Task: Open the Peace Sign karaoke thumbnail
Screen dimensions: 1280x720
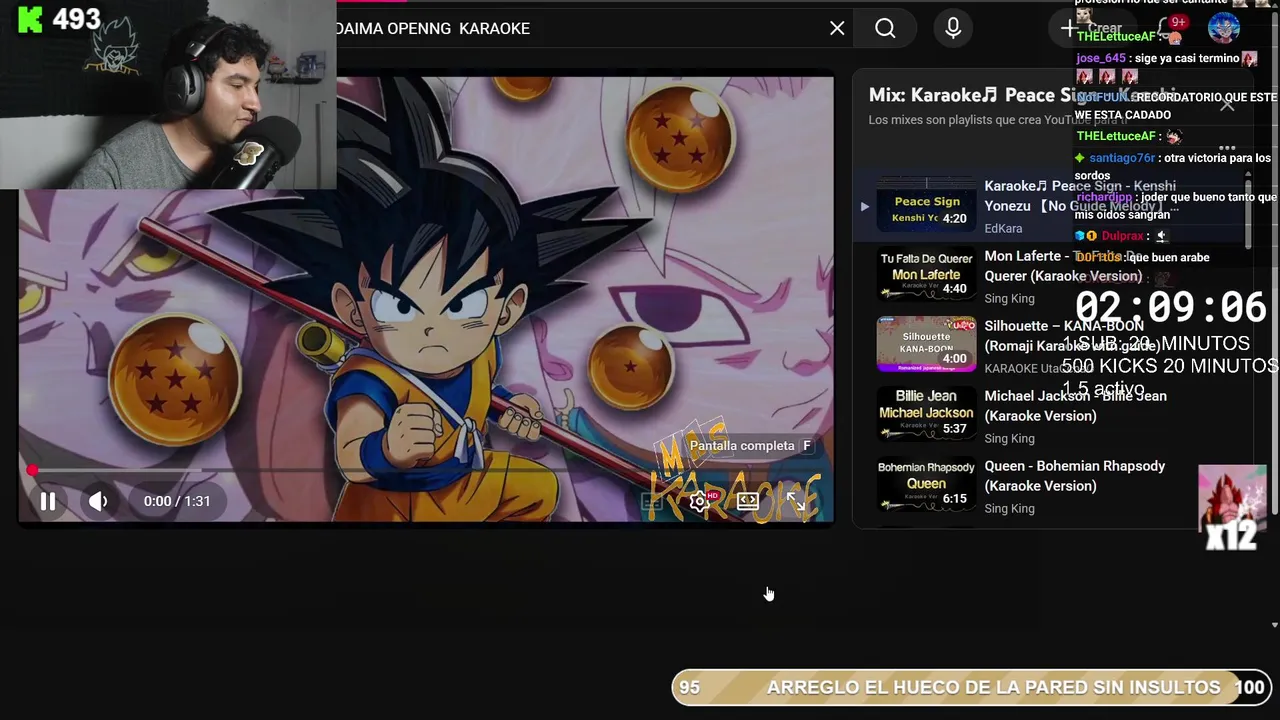Action: pyautogui.click(x=926, y=204)
